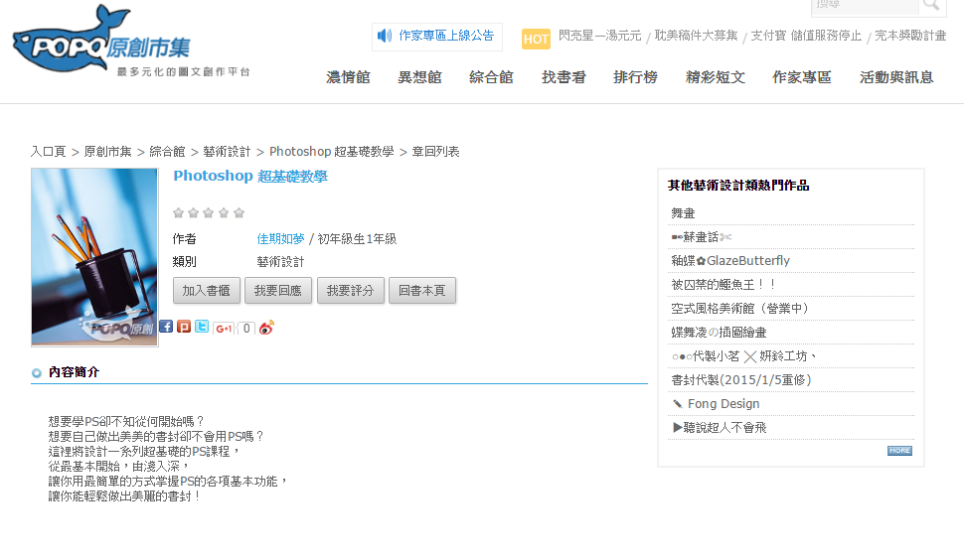Image resolution: width=964 pixels, height=540 pixels.
Task: Go to the 排行榜 menu item
Action: (635, 77)
